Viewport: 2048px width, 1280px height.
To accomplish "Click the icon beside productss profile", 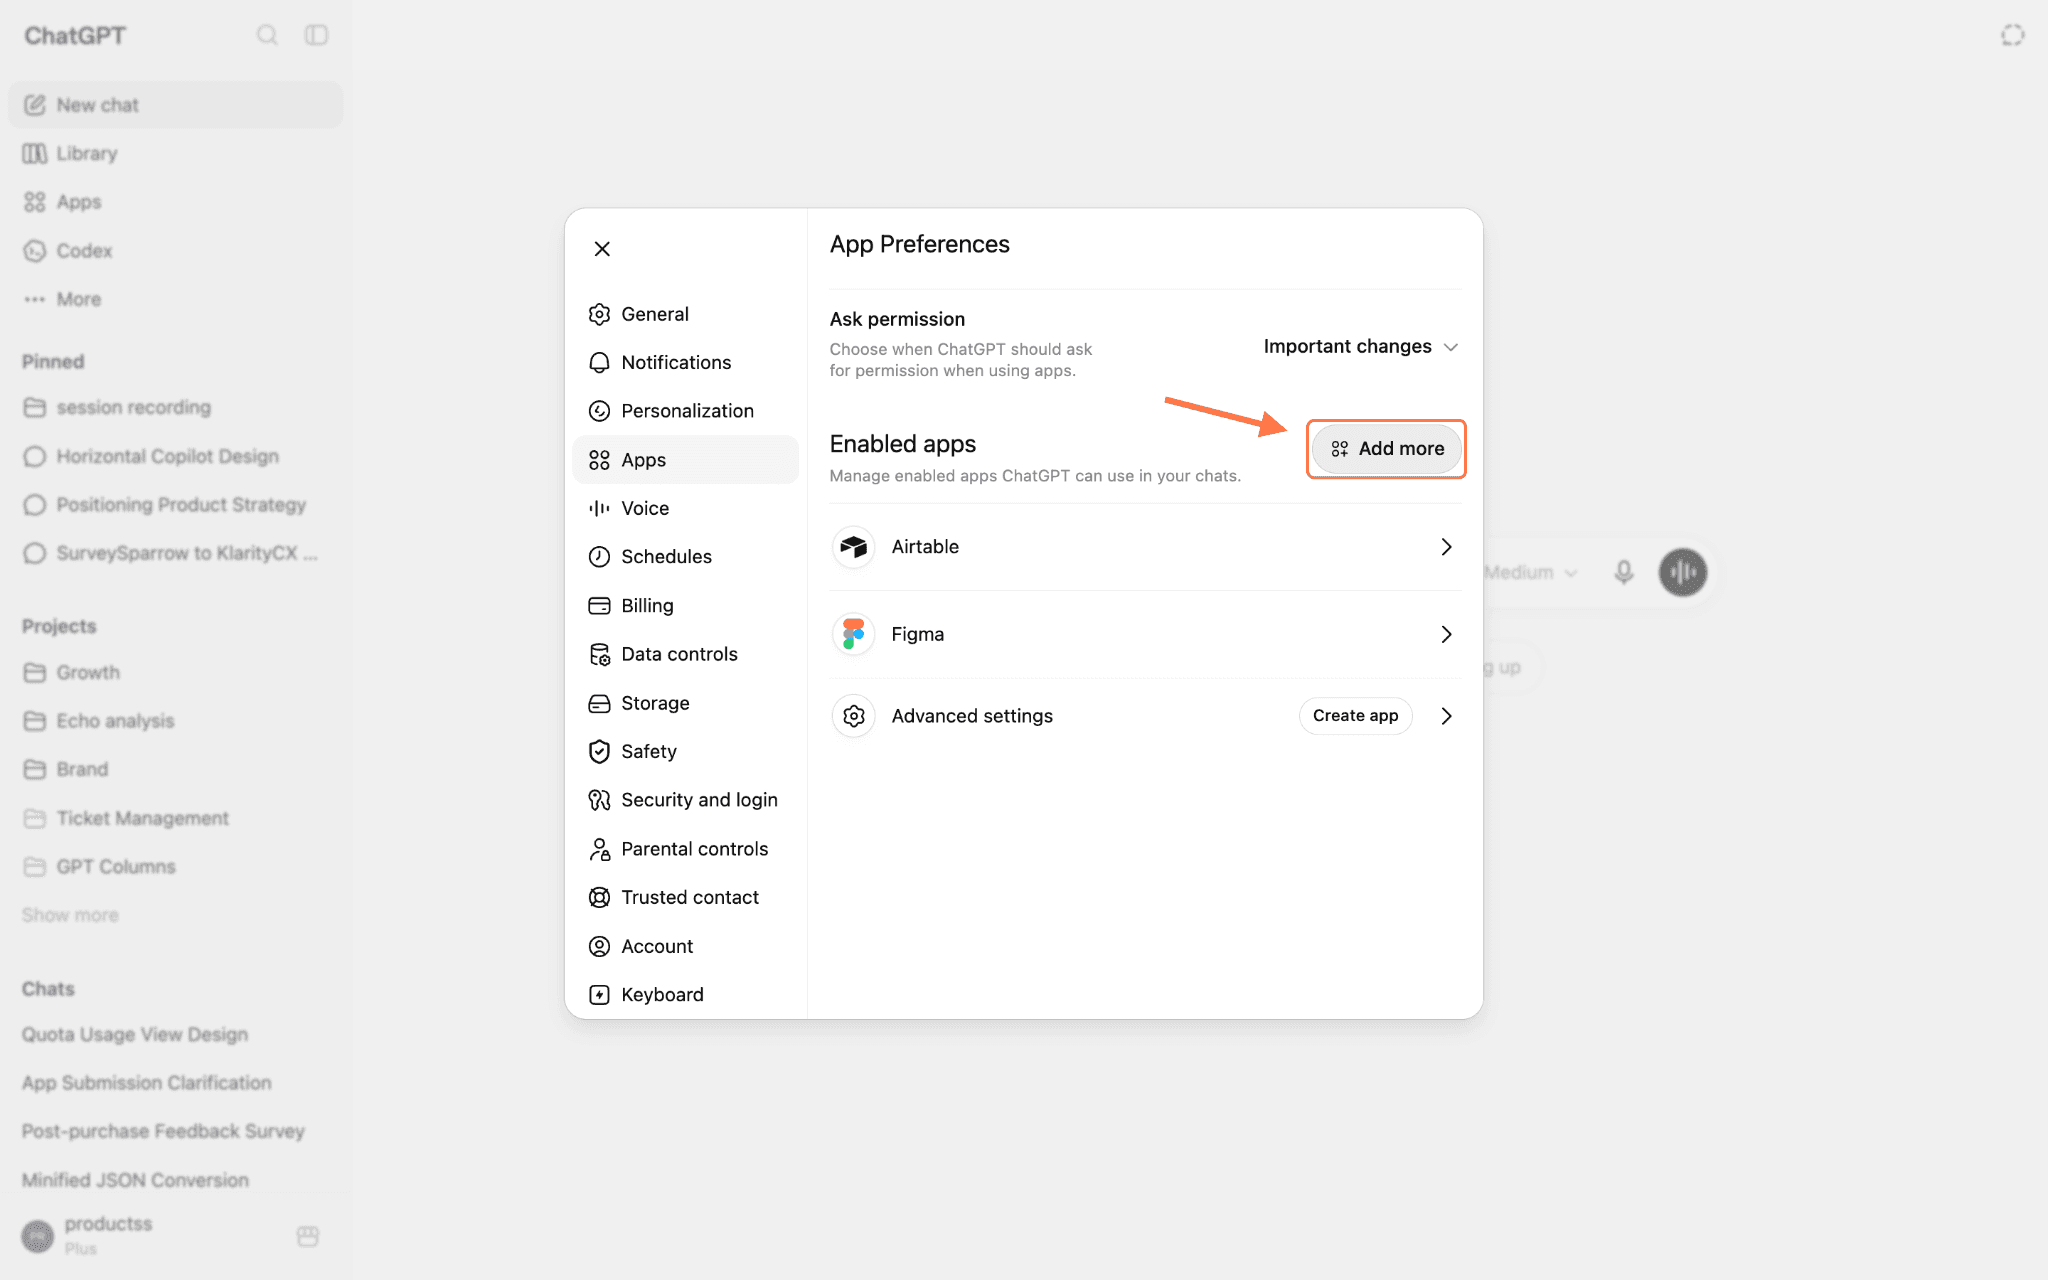I will pyautogui.click(x=308, y=1236).
